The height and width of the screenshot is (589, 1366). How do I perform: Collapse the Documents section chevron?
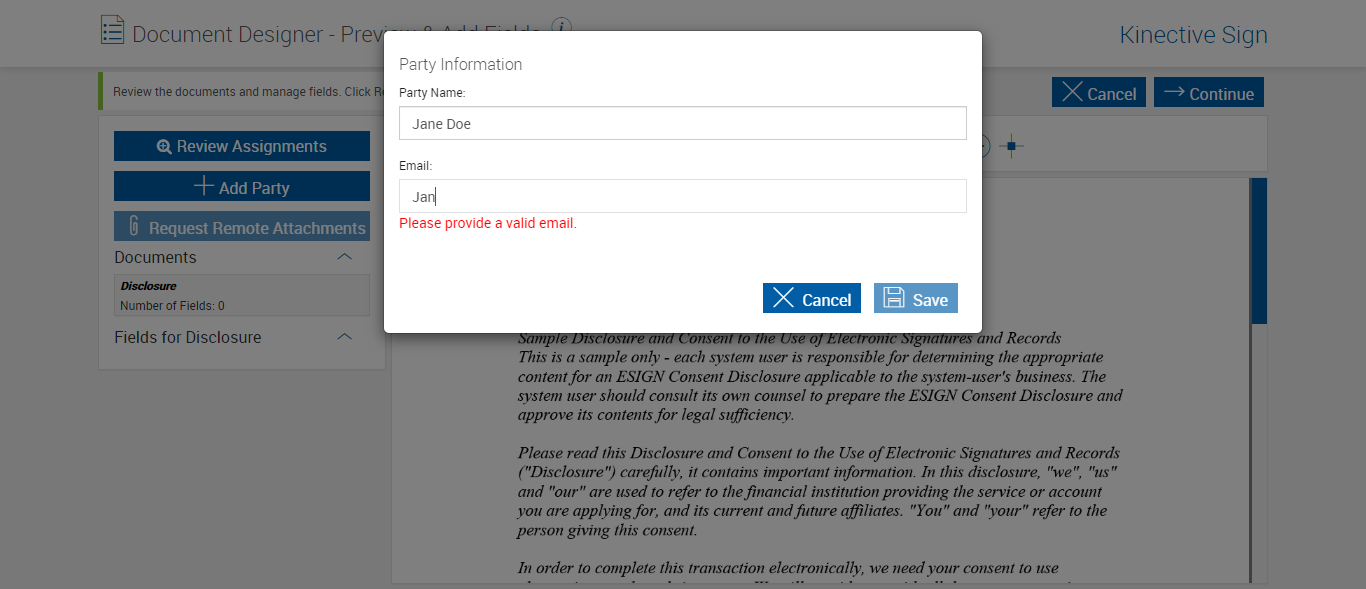(345, 257)
